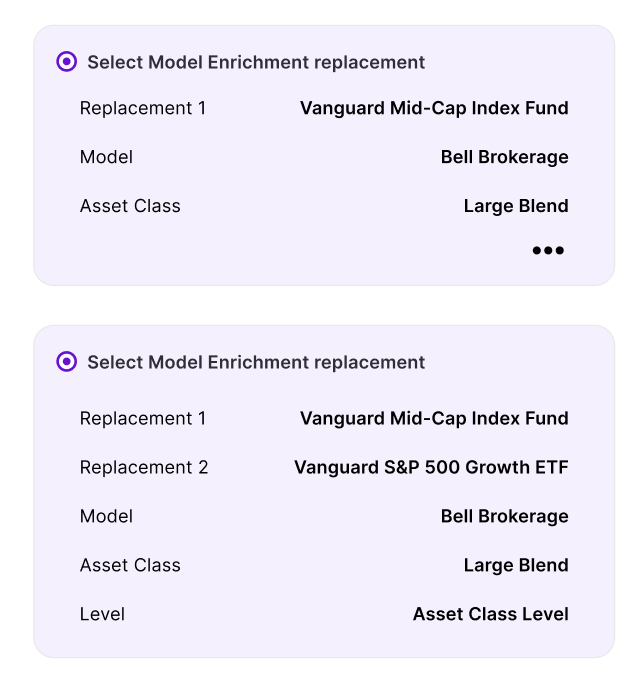Click the Asset Class label in the expanded card

point(130,565)
